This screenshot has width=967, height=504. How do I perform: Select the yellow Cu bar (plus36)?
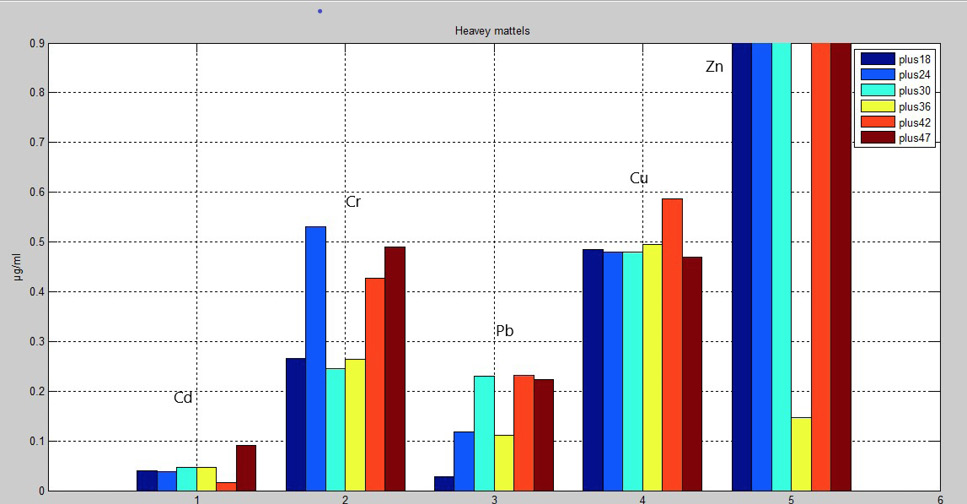pyautogui.click(x=652, y=368)
